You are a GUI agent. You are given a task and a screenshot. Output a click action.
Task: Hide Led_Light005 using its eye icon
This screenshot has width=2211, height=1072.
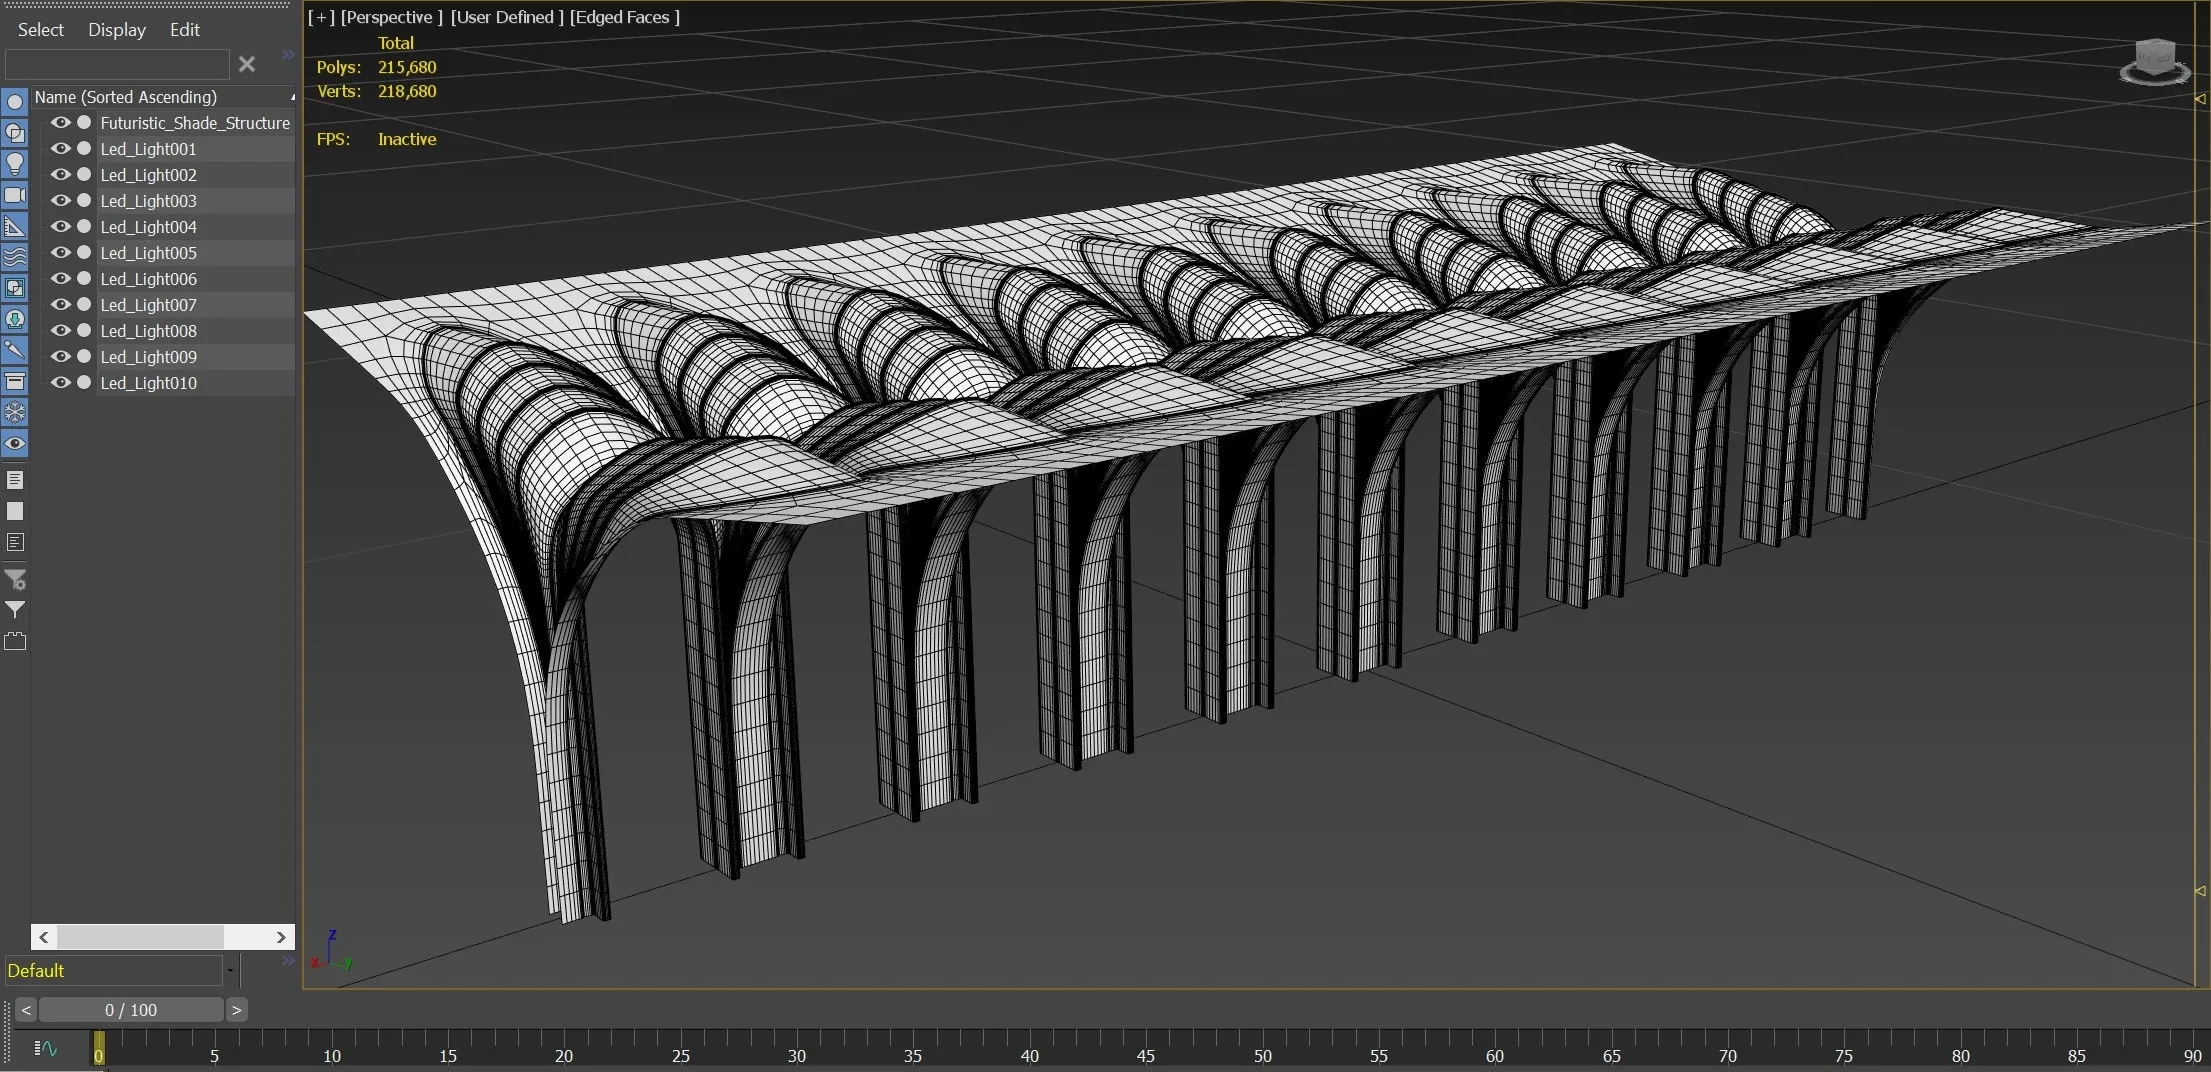[x=61, y=253]
